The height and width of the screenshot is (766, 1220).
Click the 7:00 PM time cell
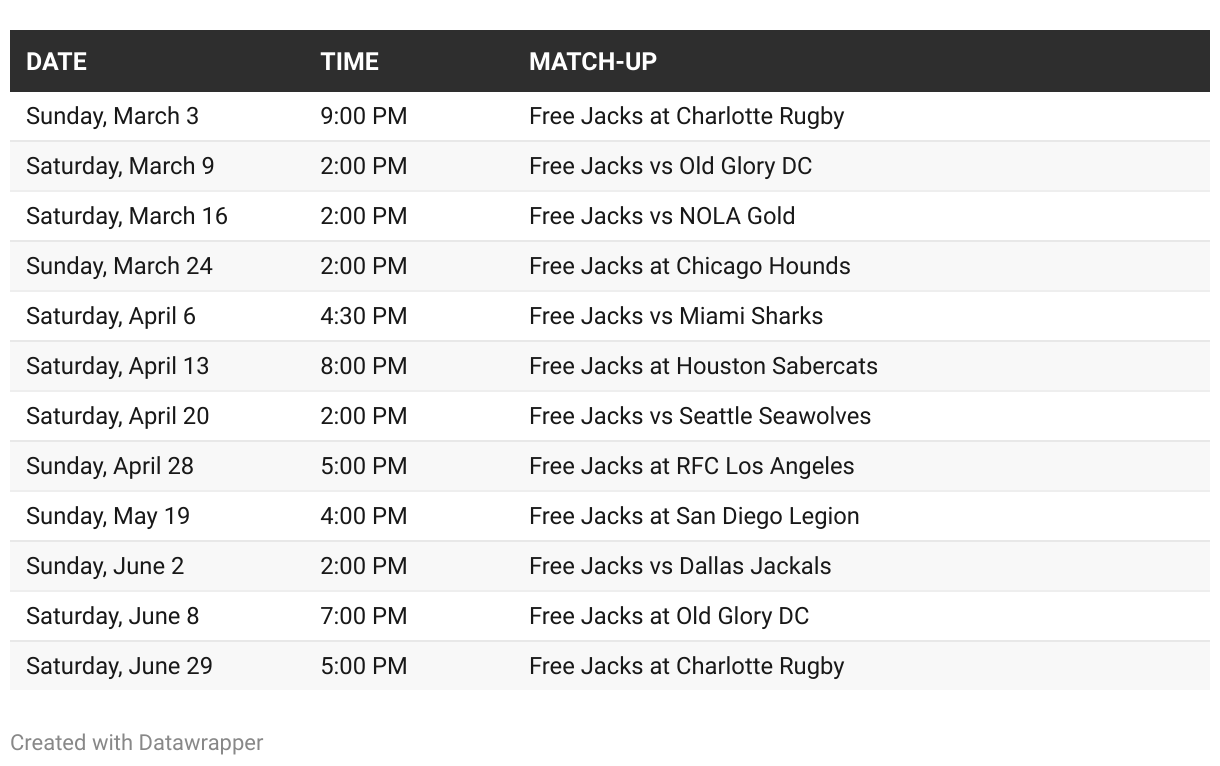364,616
